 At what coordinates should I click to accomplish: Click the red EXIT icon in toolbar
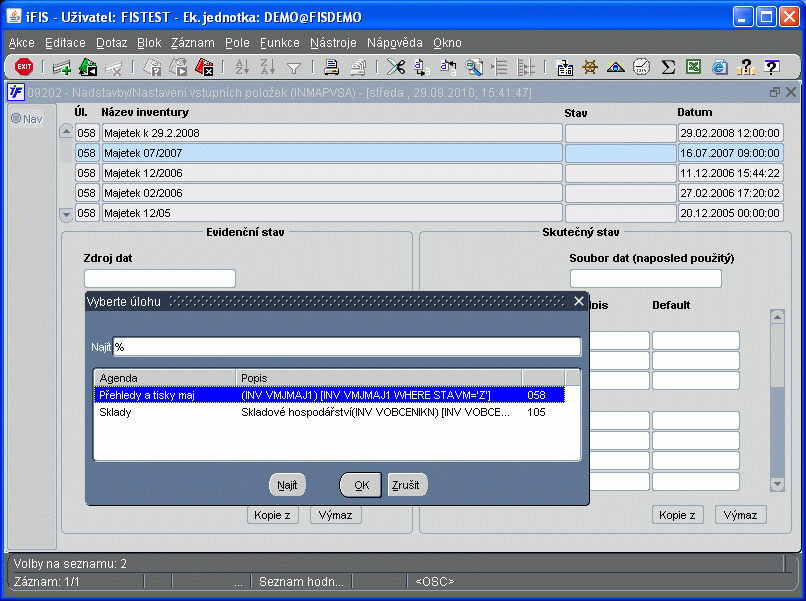point(24,68)
